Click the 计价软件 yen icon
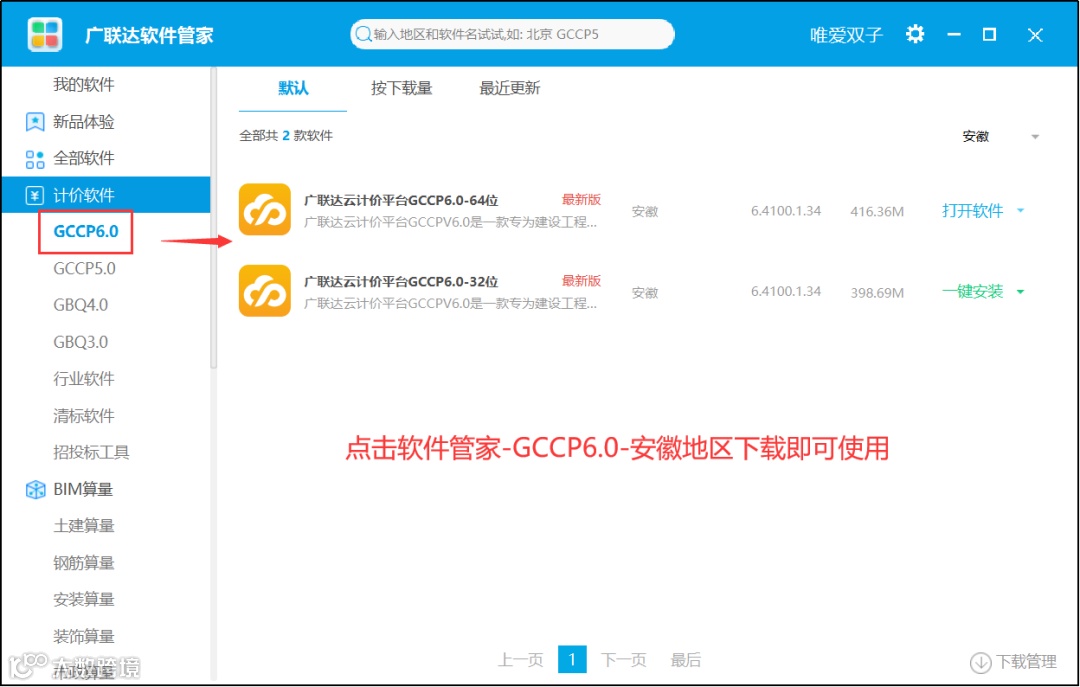 tap(34, 196)
